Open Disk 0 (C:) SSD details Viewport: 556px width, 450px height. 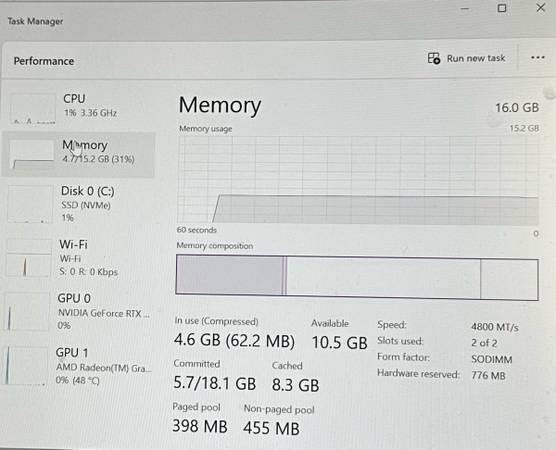[x=79, y=205]
